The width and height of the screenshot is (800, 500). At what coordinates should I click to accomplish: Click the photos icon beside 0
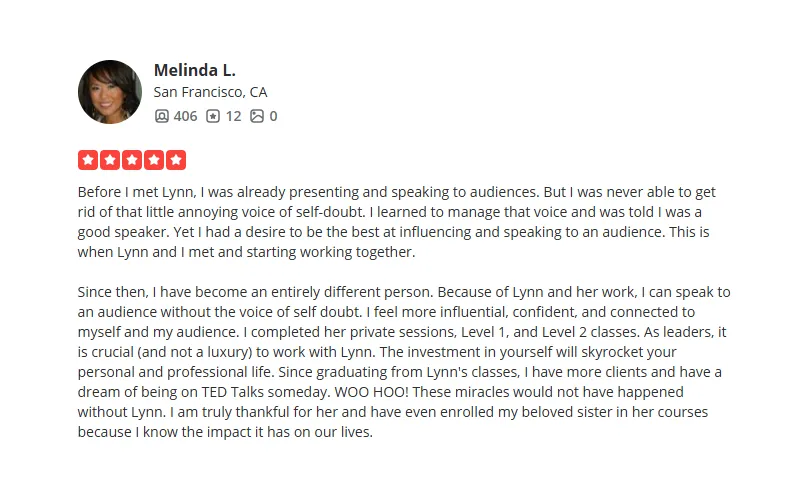[257, 116]
